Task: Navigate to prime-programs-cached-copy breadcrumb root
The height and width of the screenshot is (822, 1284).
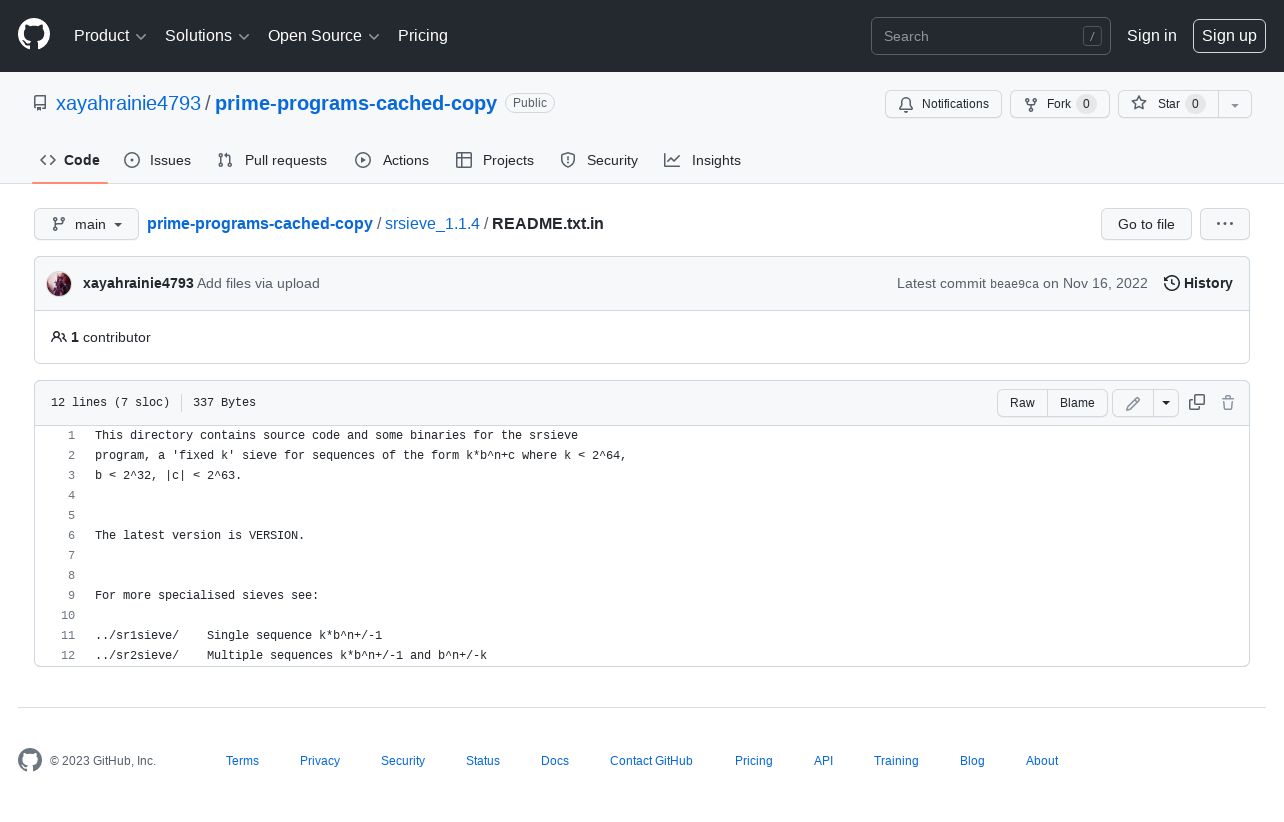Action: pyautogui.click(x=260, y=224)
